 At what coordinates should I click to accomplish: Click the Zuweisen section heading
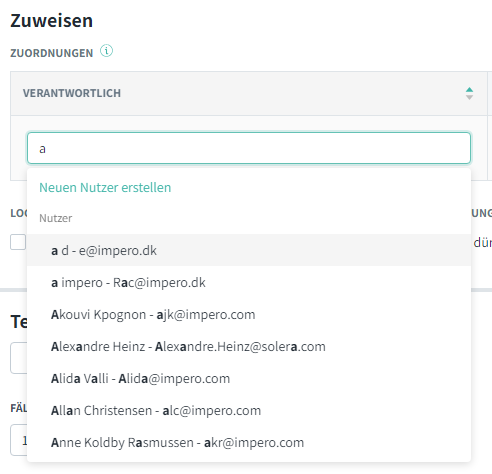(x=52, y=21)
